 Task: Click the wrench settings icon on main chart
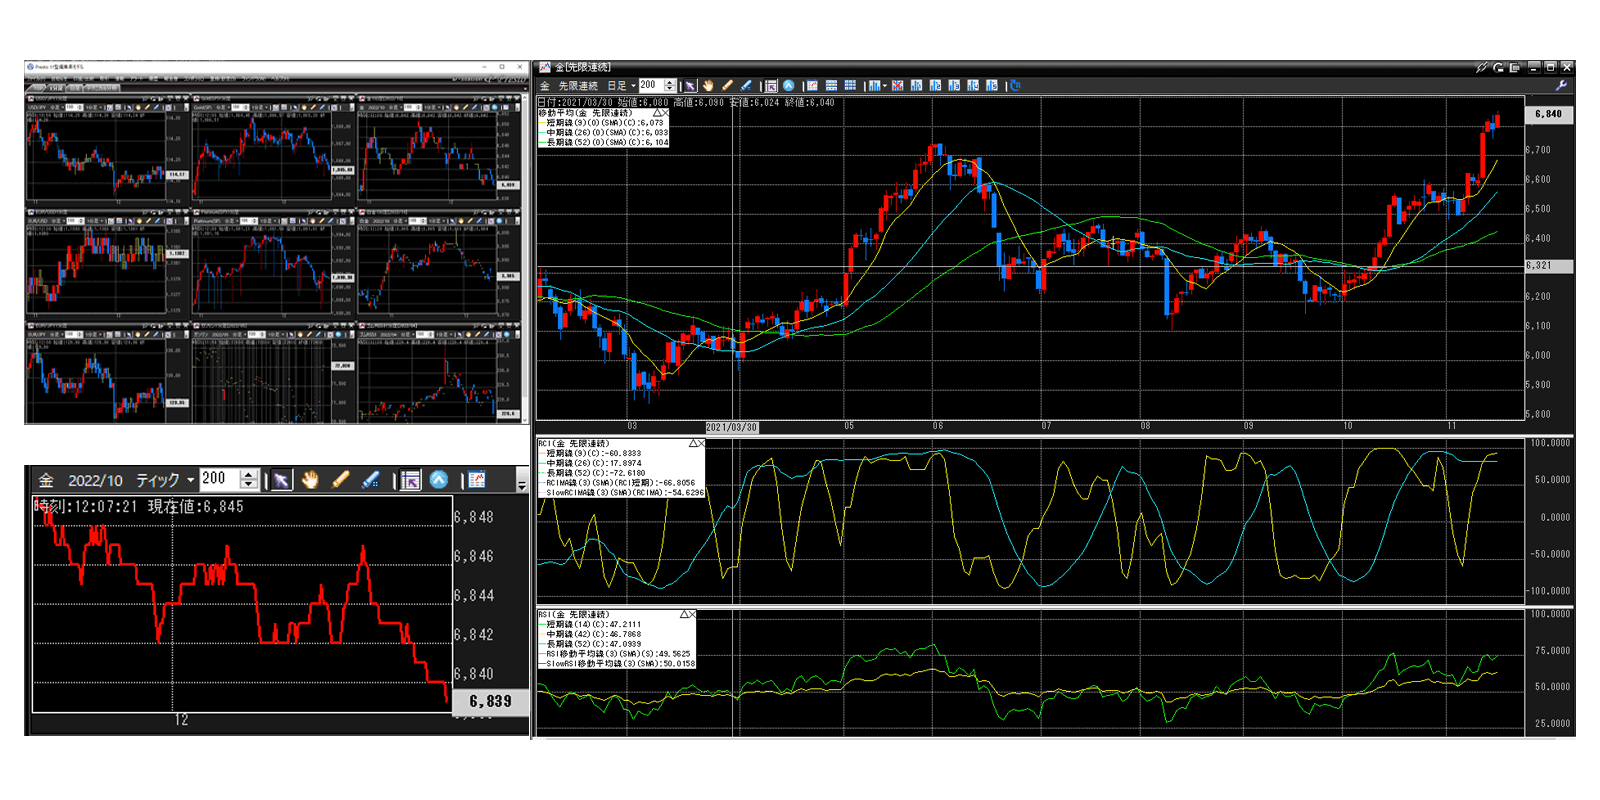tap(1561, 86)
